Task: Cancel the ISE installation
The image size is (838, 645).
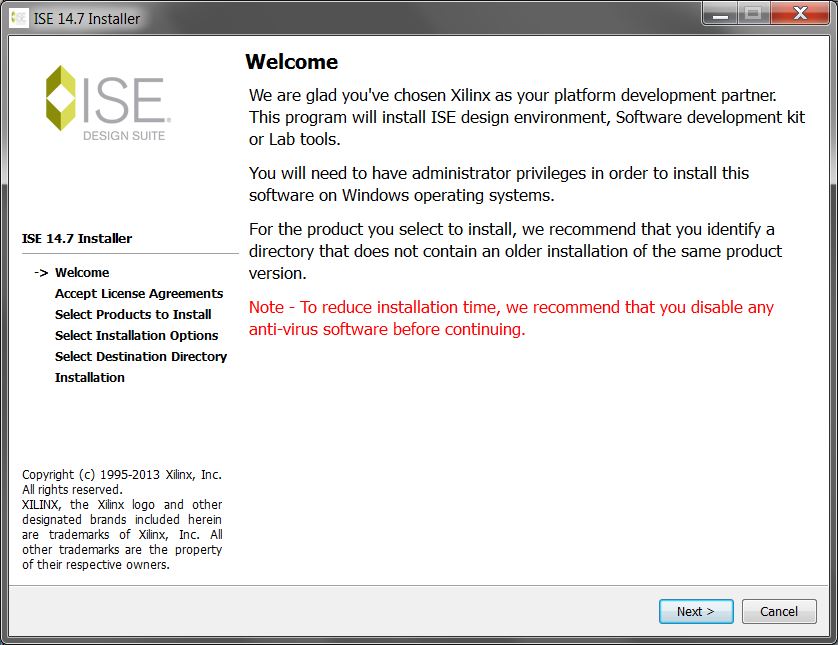Action: click(779, 611)
